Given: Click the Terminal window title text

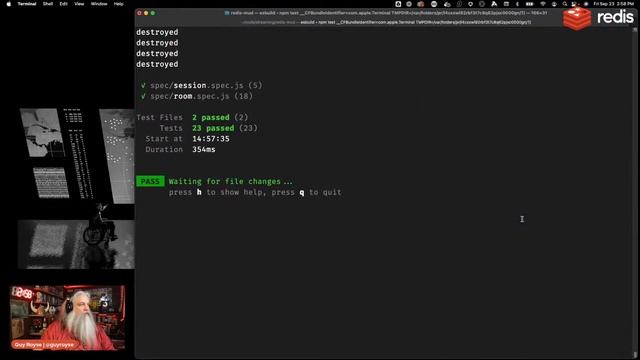Looking at the screenshot, I should click(x=389, y=13).
